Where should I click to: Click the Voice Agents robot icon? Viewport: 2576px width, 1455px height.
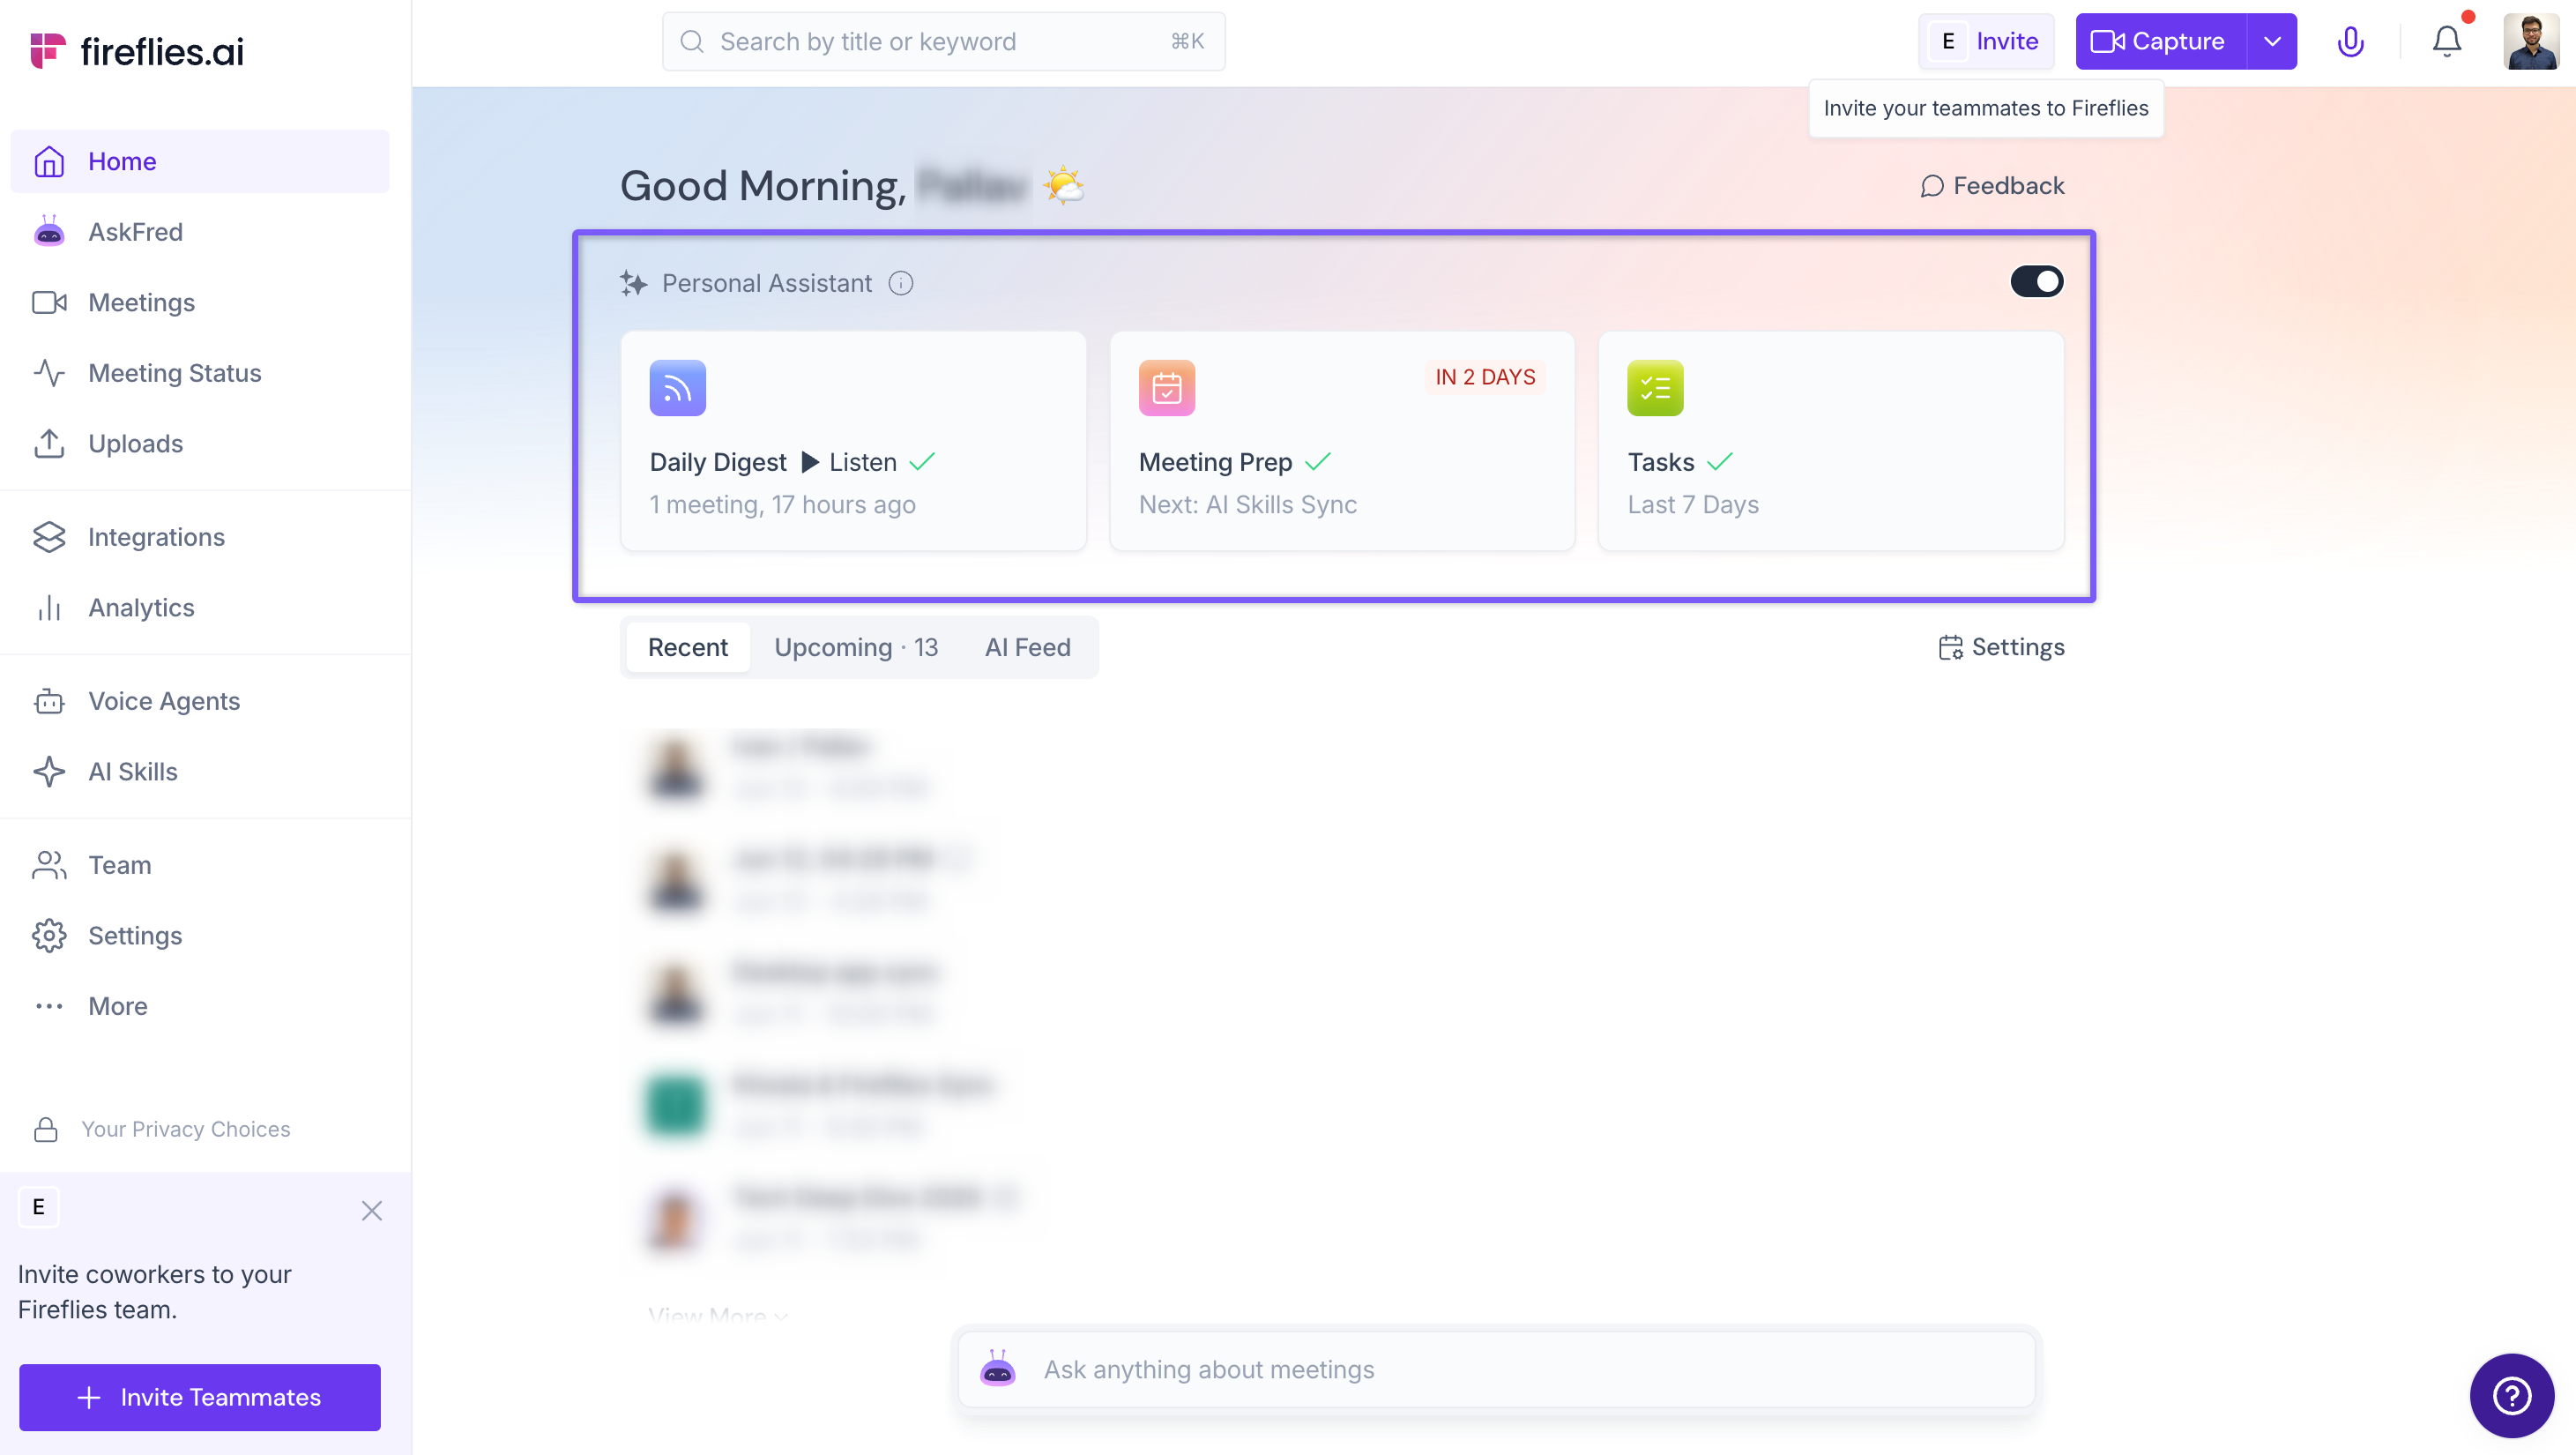pos(49,701)
